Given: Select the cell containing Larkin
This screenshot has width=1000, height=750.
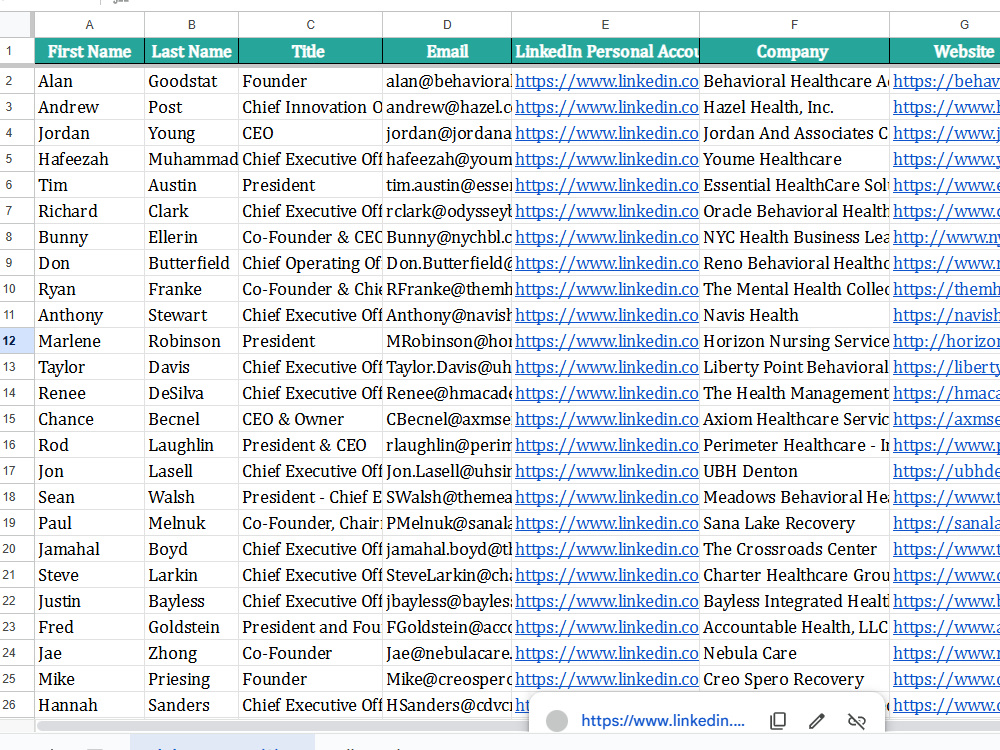Looking at the screenshot, I should tap(191, 575).
